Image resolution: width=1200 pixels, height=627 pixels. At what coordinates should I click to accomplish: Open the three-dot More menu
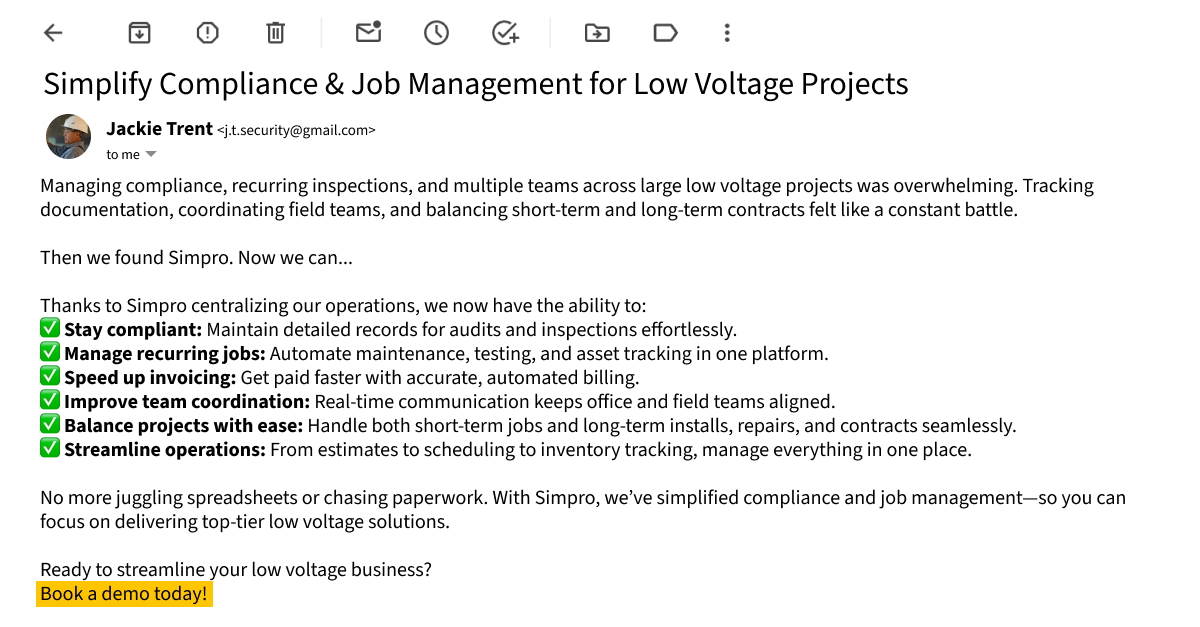coord(727,33)
